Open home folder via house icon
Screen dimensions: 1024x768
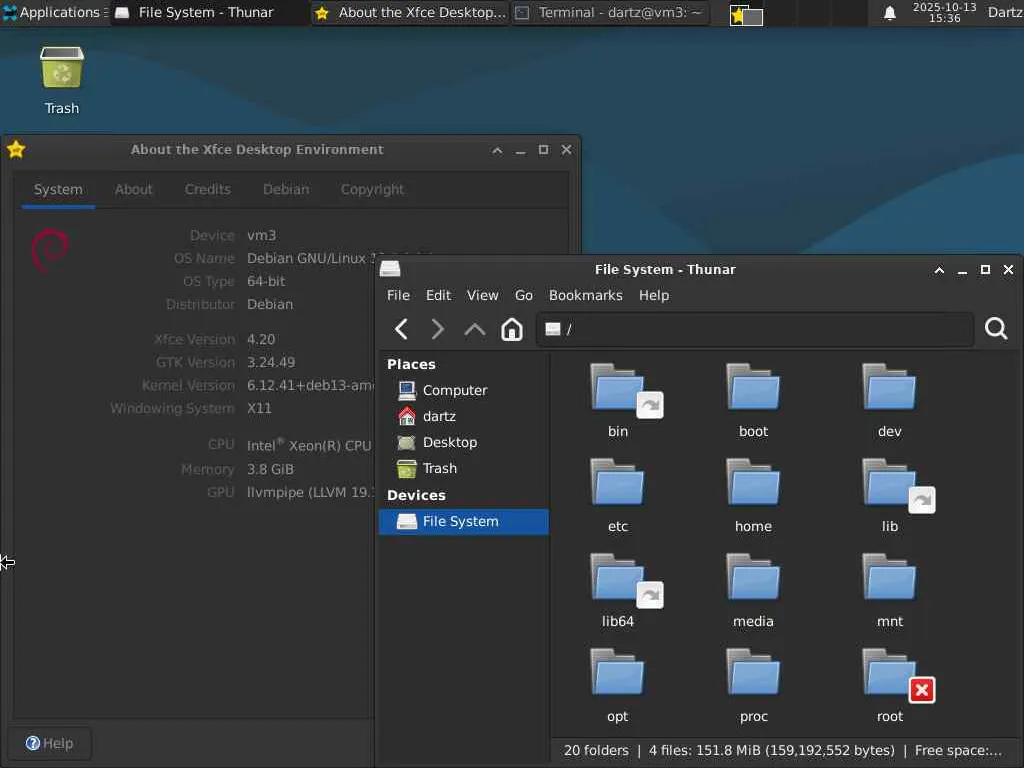[512, 329]
